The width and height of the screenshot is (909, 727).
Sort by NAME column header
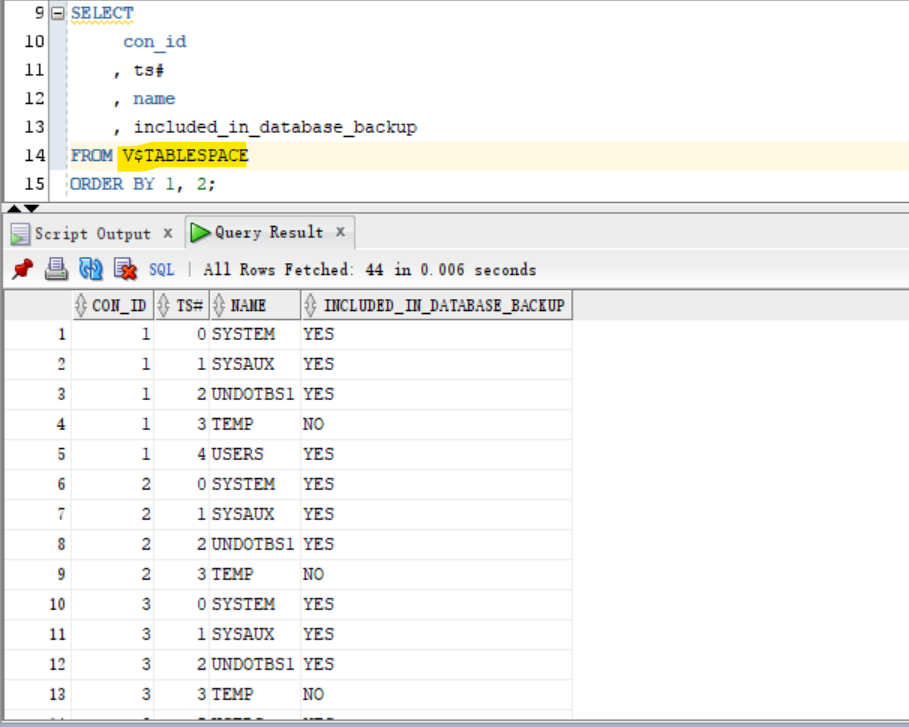pos(256,306)
